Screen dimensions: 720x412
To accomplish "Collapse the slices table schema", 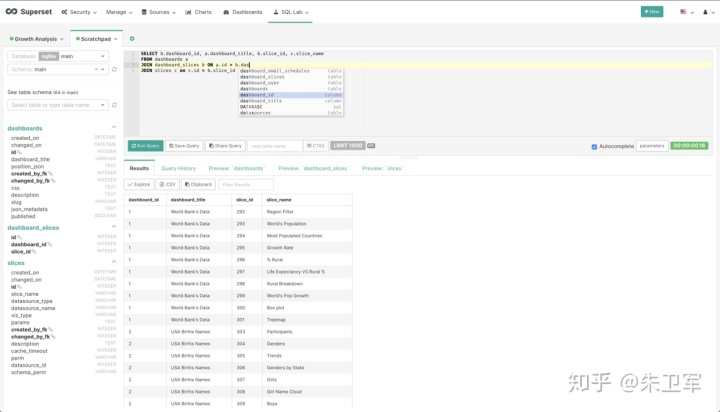I will [x=114, y=262].
